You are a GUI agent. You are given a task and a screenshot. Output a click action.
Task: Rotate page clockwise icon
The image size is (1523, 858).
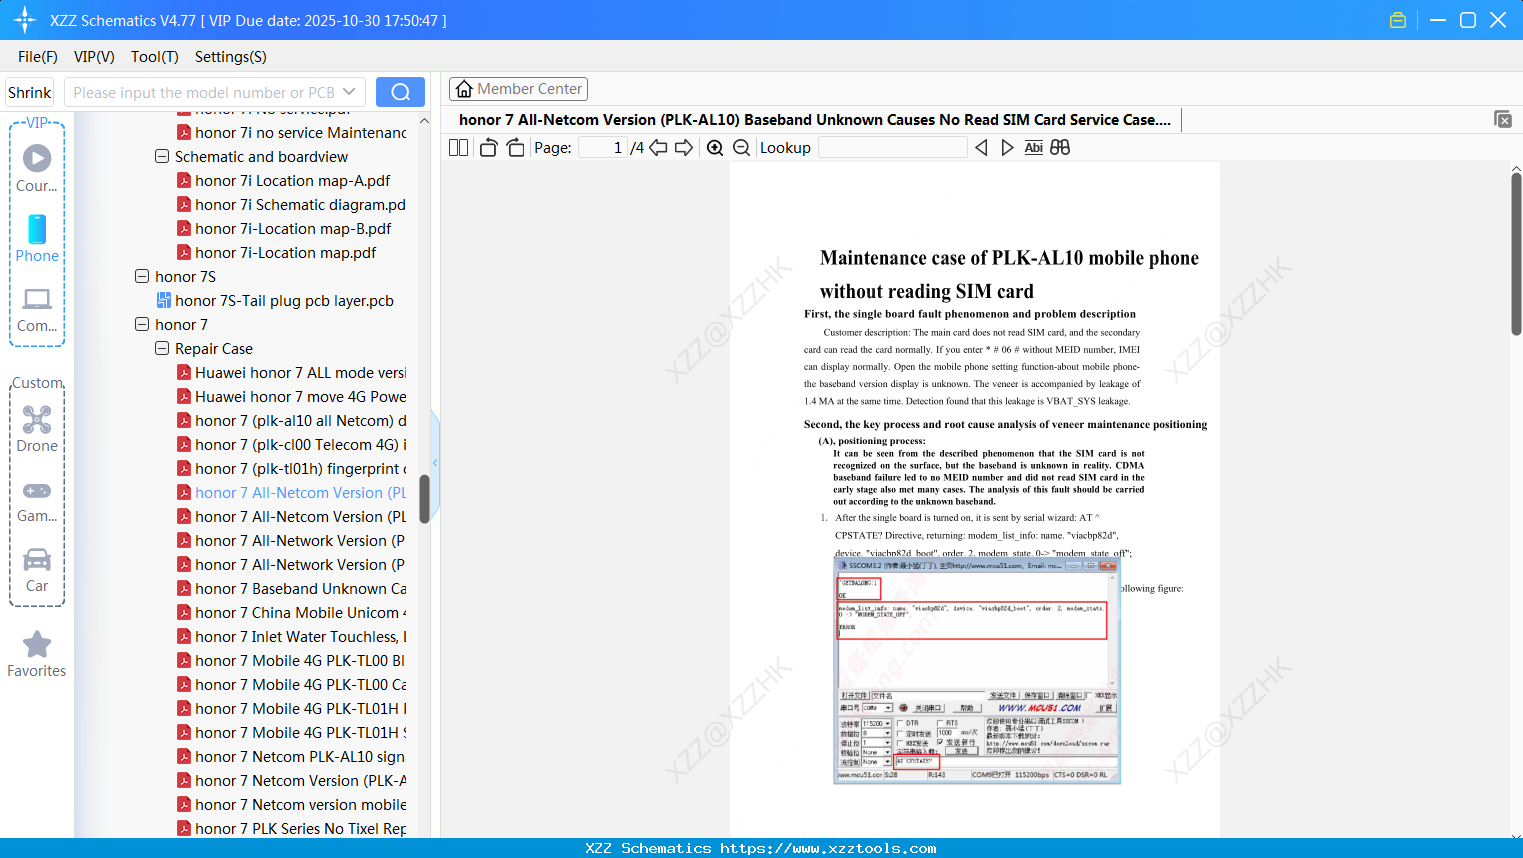coord(515,148)
